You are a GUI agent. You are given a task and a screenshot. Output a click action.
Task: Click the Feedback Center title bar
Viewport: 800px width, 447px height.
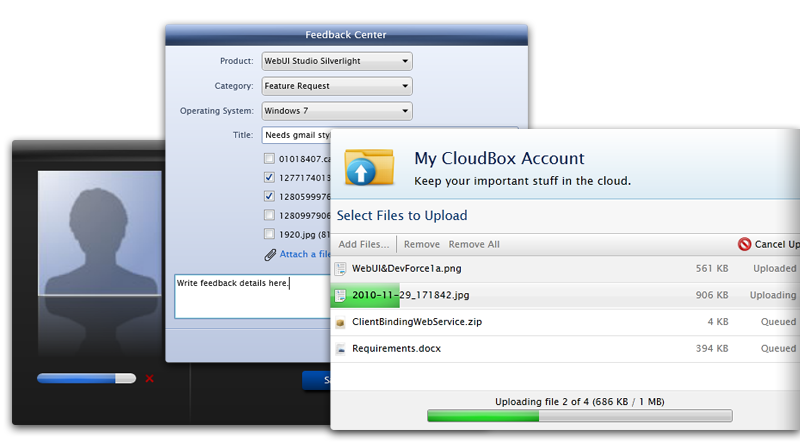coord(346,35)
